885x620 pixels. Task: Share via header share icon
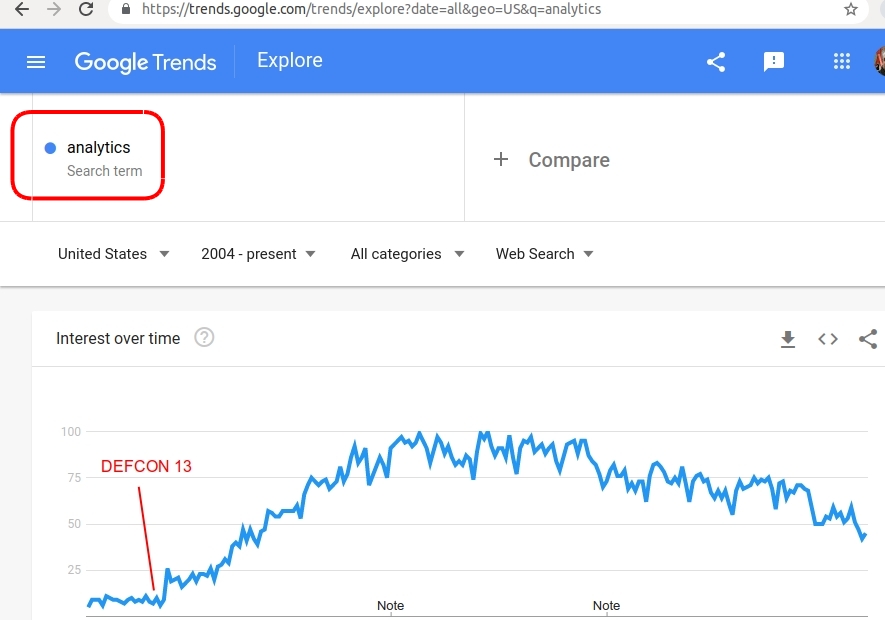click(716, 62)
